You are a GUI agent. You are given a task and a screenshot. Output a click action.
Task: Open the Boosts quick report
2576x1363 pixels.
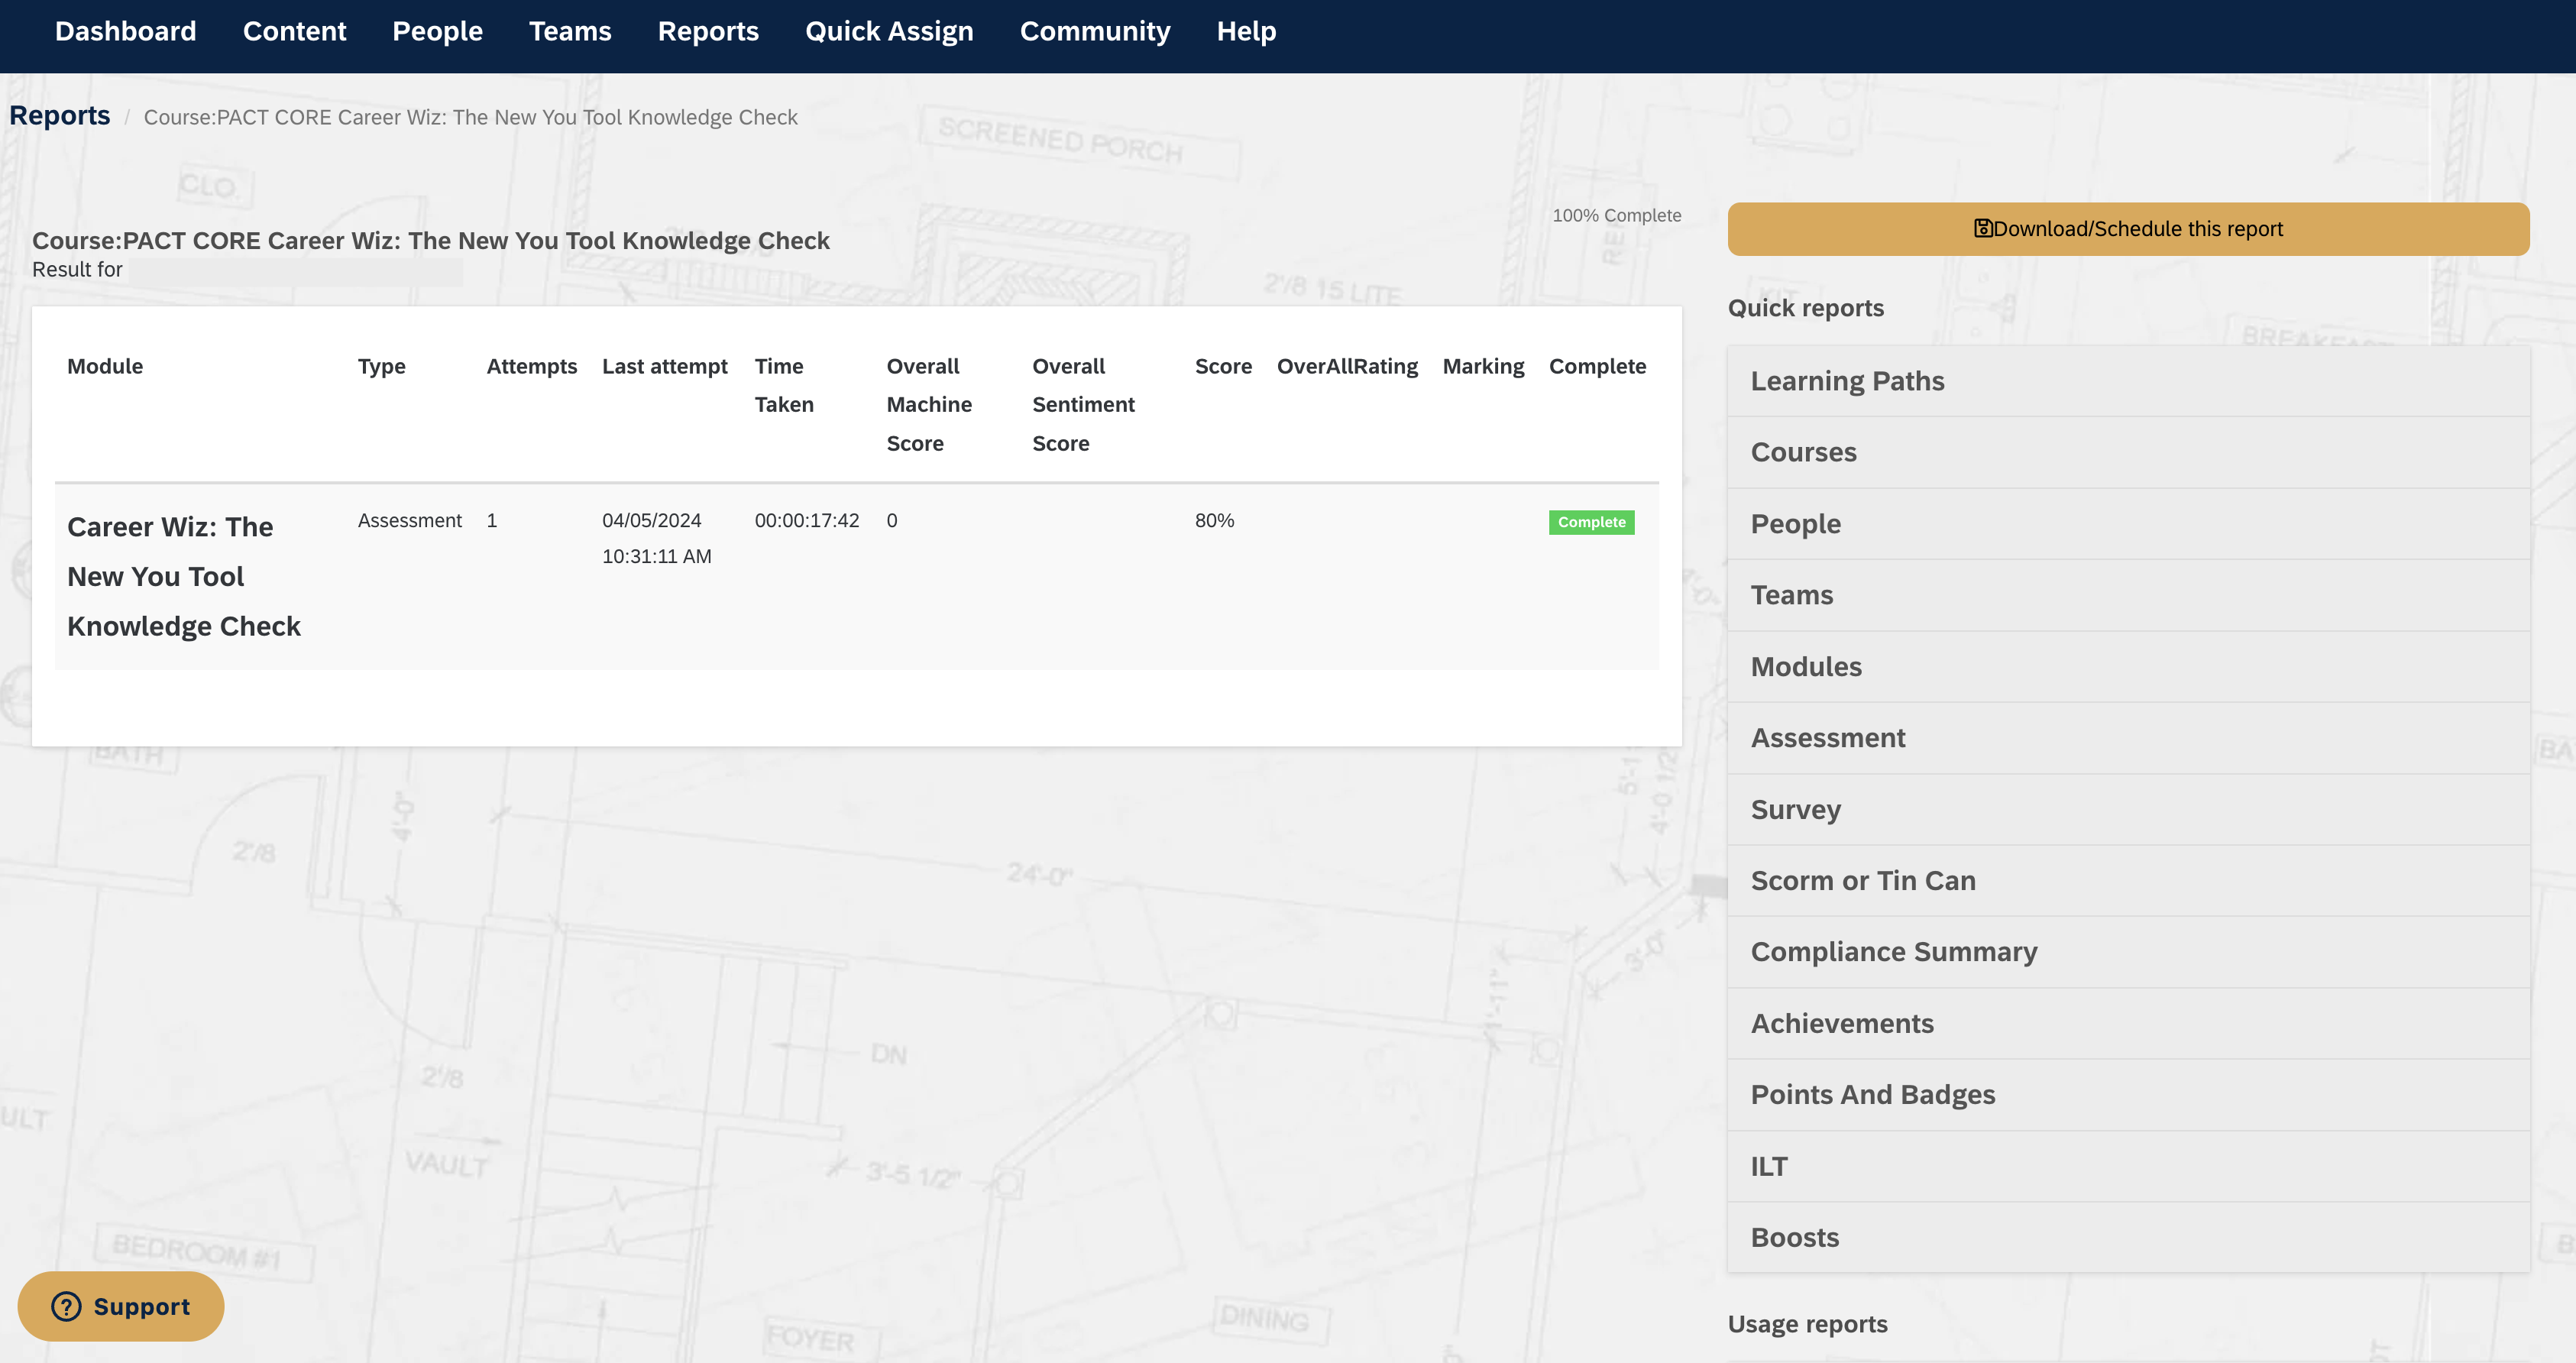[x=1794, y=1237]
